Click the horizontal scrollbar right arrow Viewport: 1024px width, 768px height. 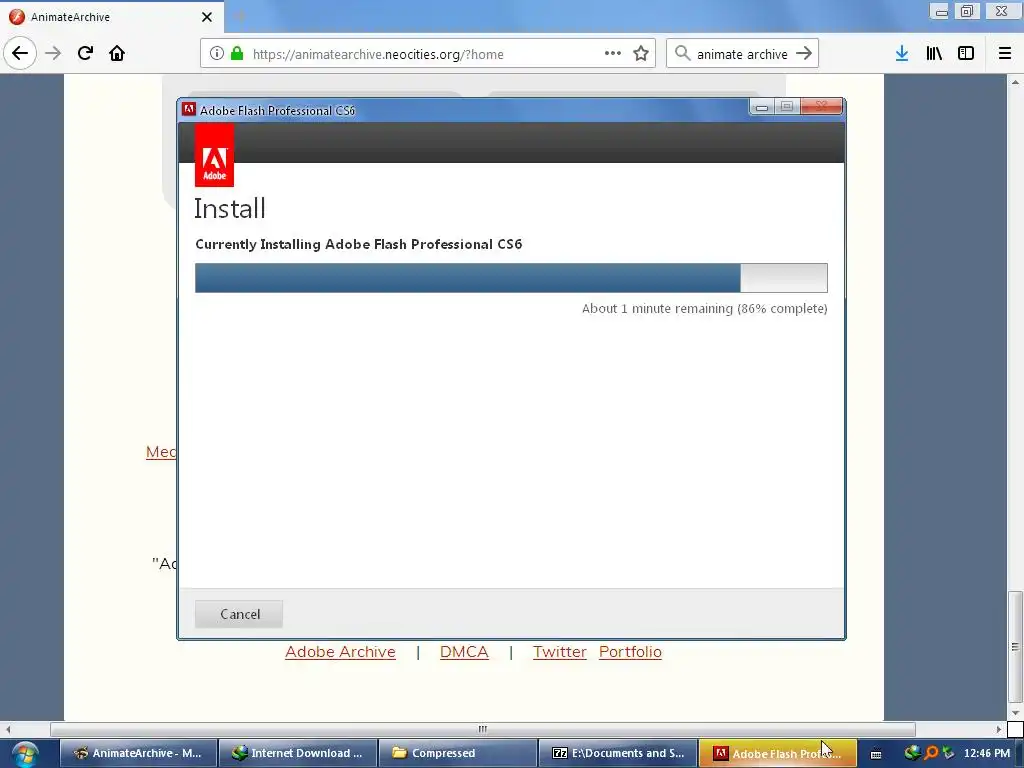998,729
